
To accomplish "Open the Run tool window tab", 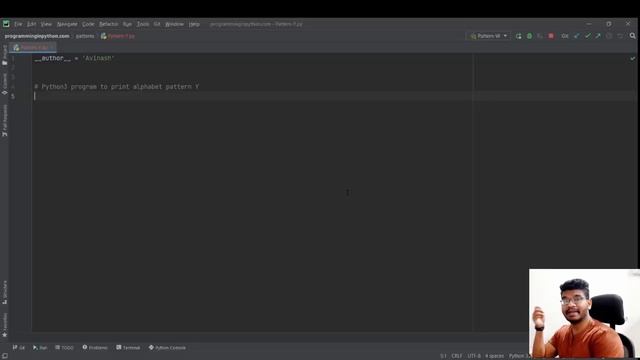I will [40, 348].
